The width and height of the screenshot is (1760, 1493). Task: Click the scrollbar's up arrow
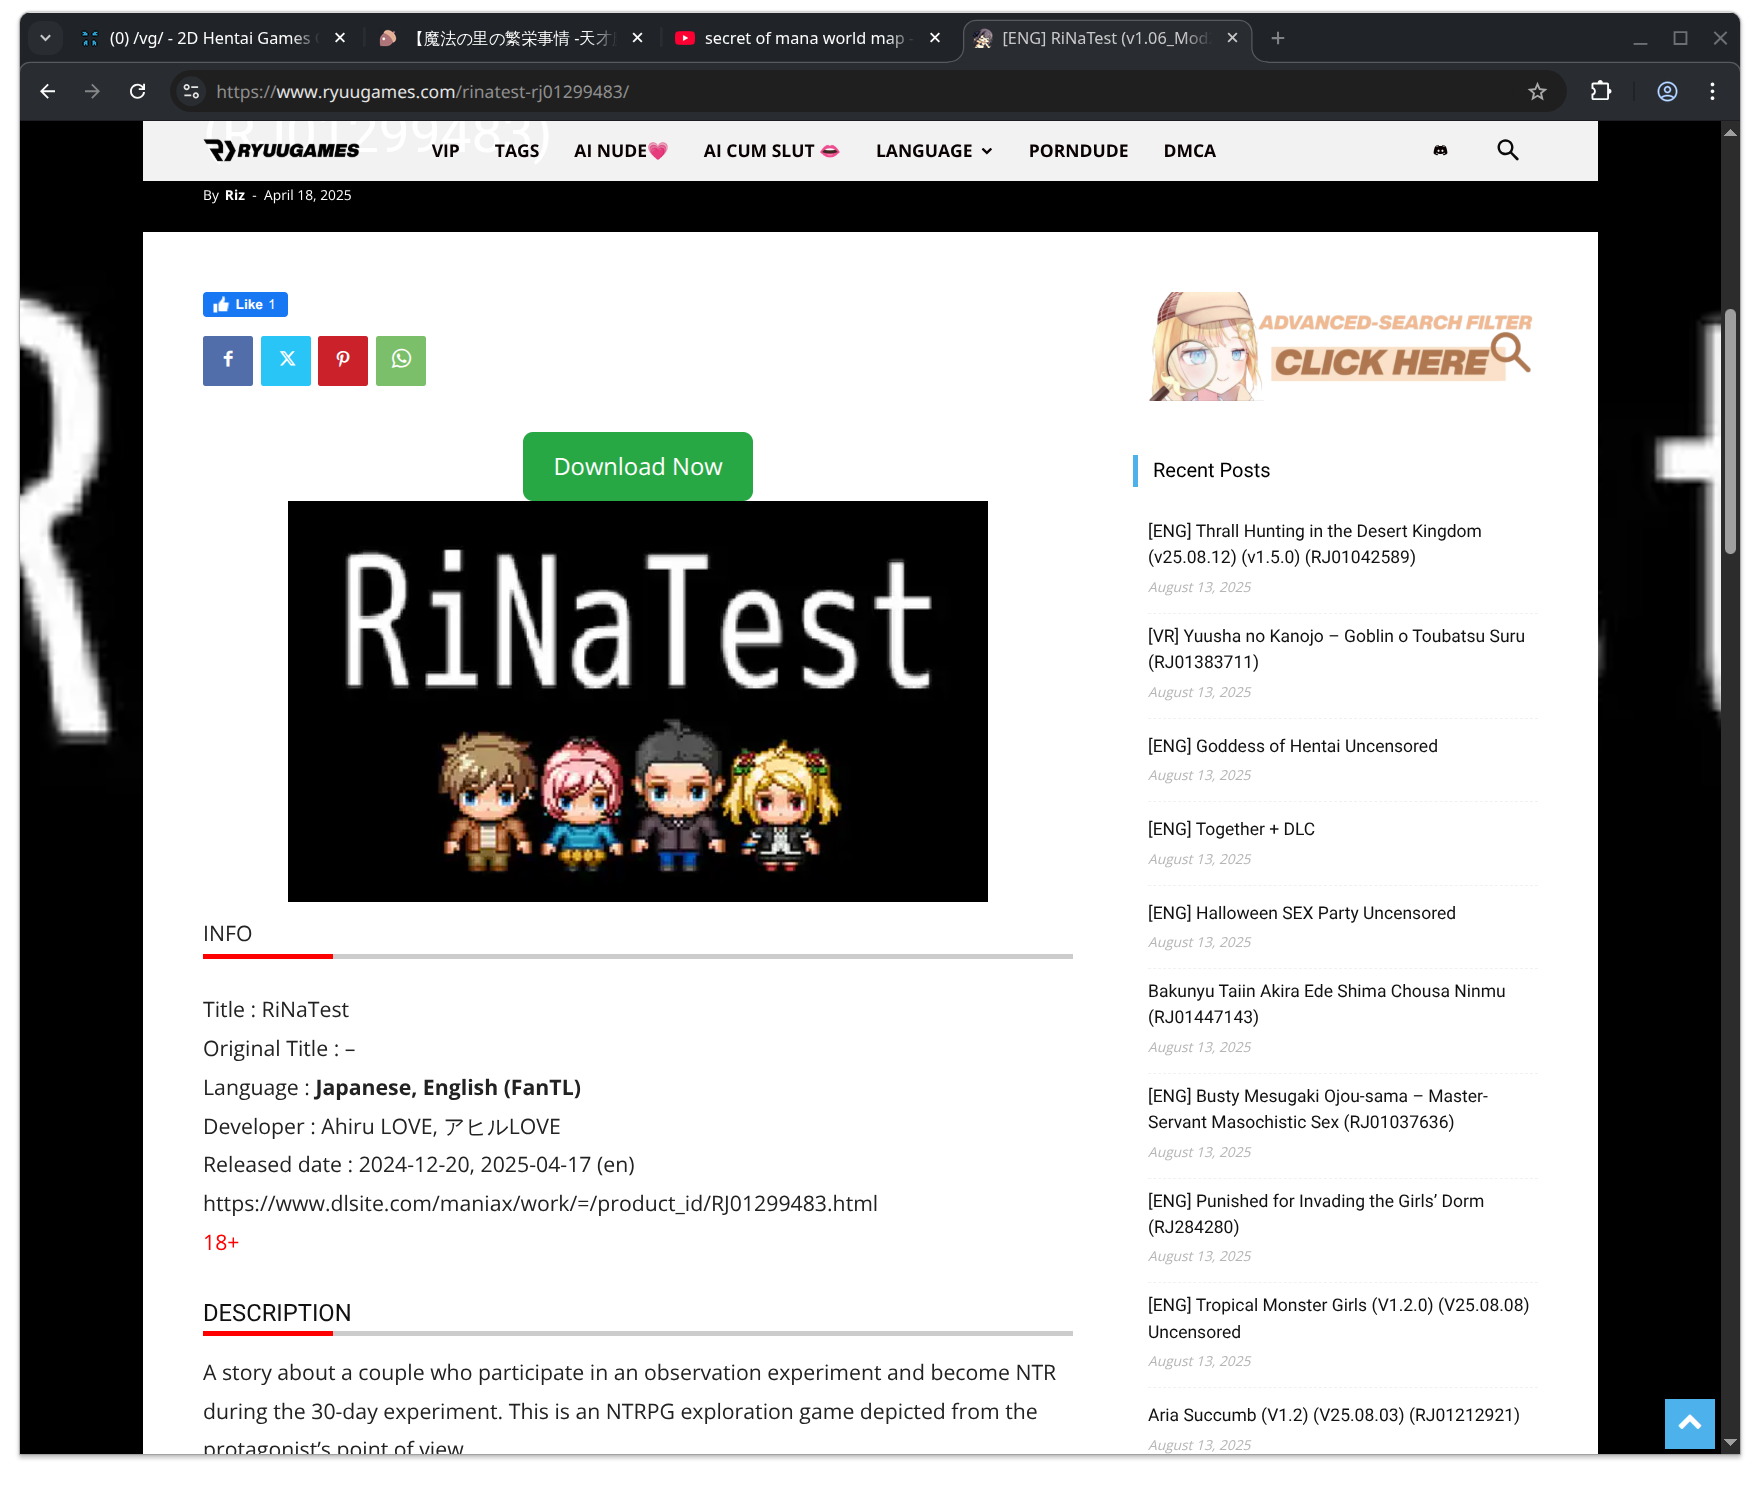pos(1731,132)
